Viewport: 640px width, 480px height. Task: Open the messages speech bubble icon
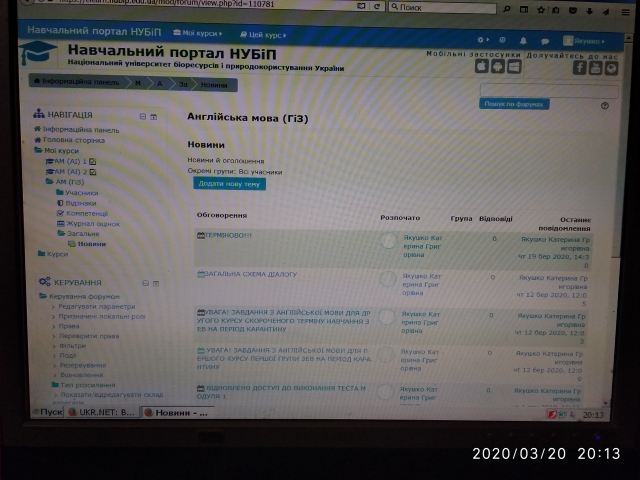[x=544, y=41]
